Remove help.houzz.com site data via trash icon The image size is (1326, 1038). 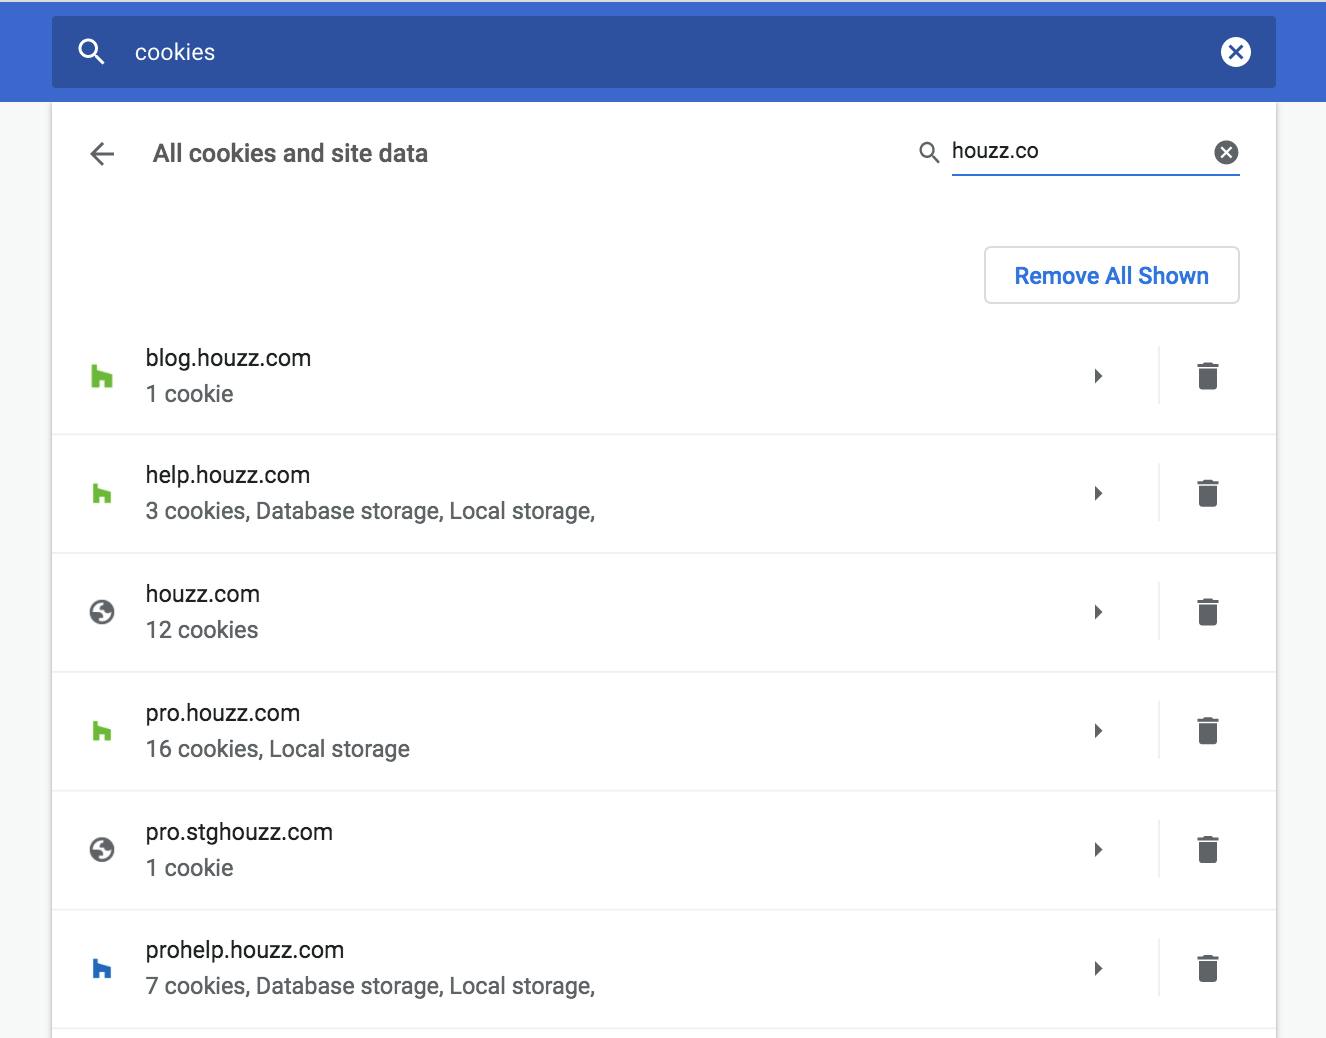coord(1207,493)
